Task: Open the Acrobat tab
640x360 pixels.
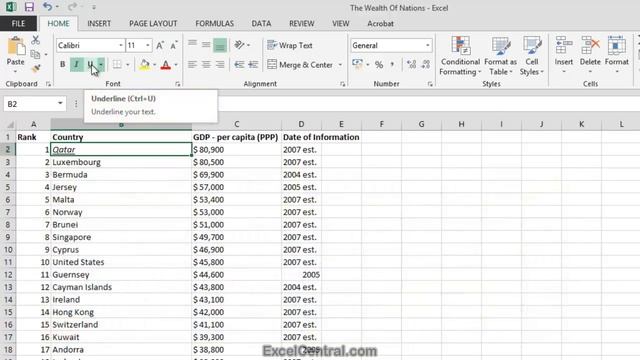Action: tap(380, 24)
